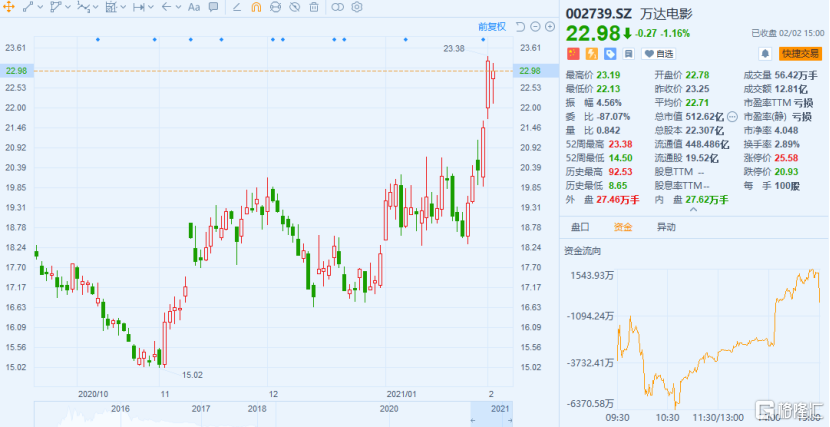Select the price range ruler tool
The image size is (830, 427).
139,7
